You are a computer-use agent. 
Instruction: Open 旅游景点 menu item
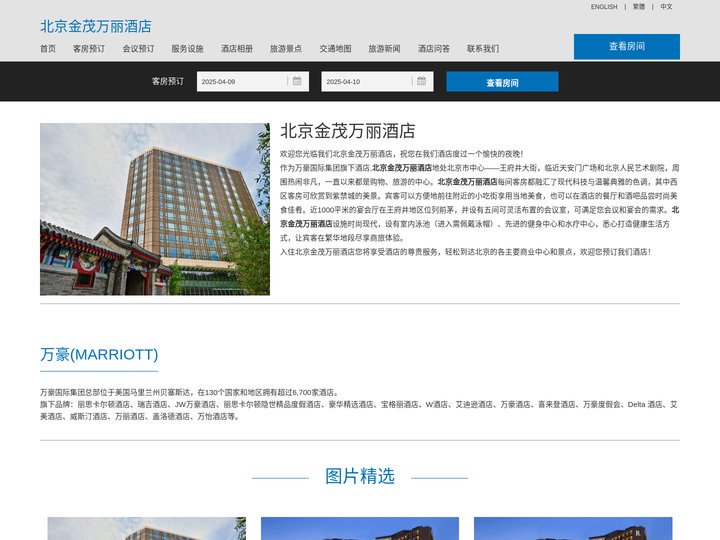tap(286, 49)
